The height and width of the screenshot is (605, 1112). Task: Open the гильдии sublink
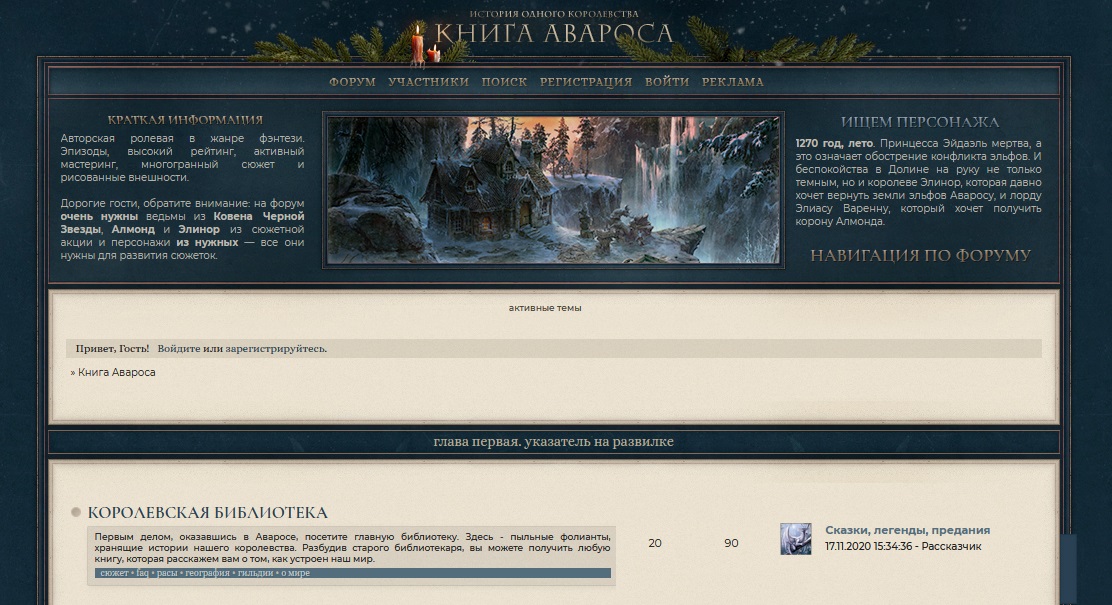click(255, 573)
